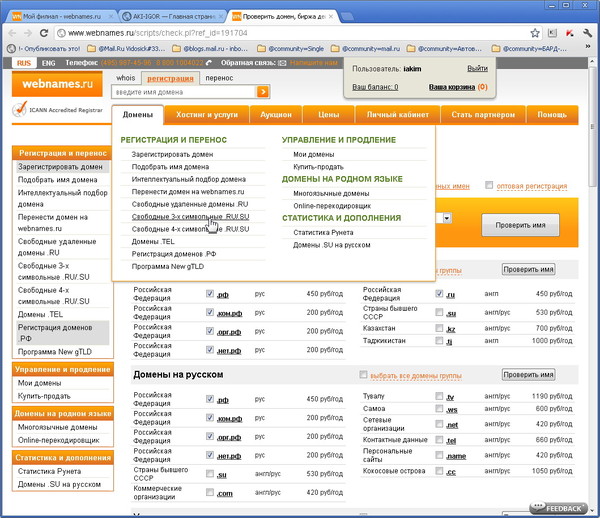
Task: Go back with the browser back arrow
Action: pos(12,33)
